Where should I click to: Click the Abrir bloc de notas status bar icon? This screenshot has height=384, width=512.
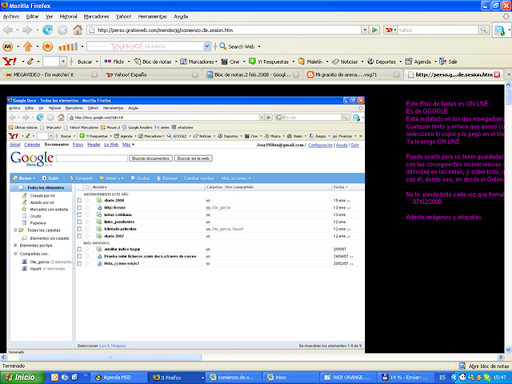(x=462, y=366)
